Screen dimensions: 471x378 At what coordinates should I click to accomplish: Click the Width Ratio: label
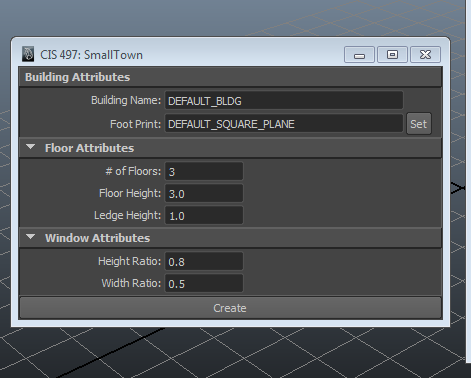tap(131, 283)
